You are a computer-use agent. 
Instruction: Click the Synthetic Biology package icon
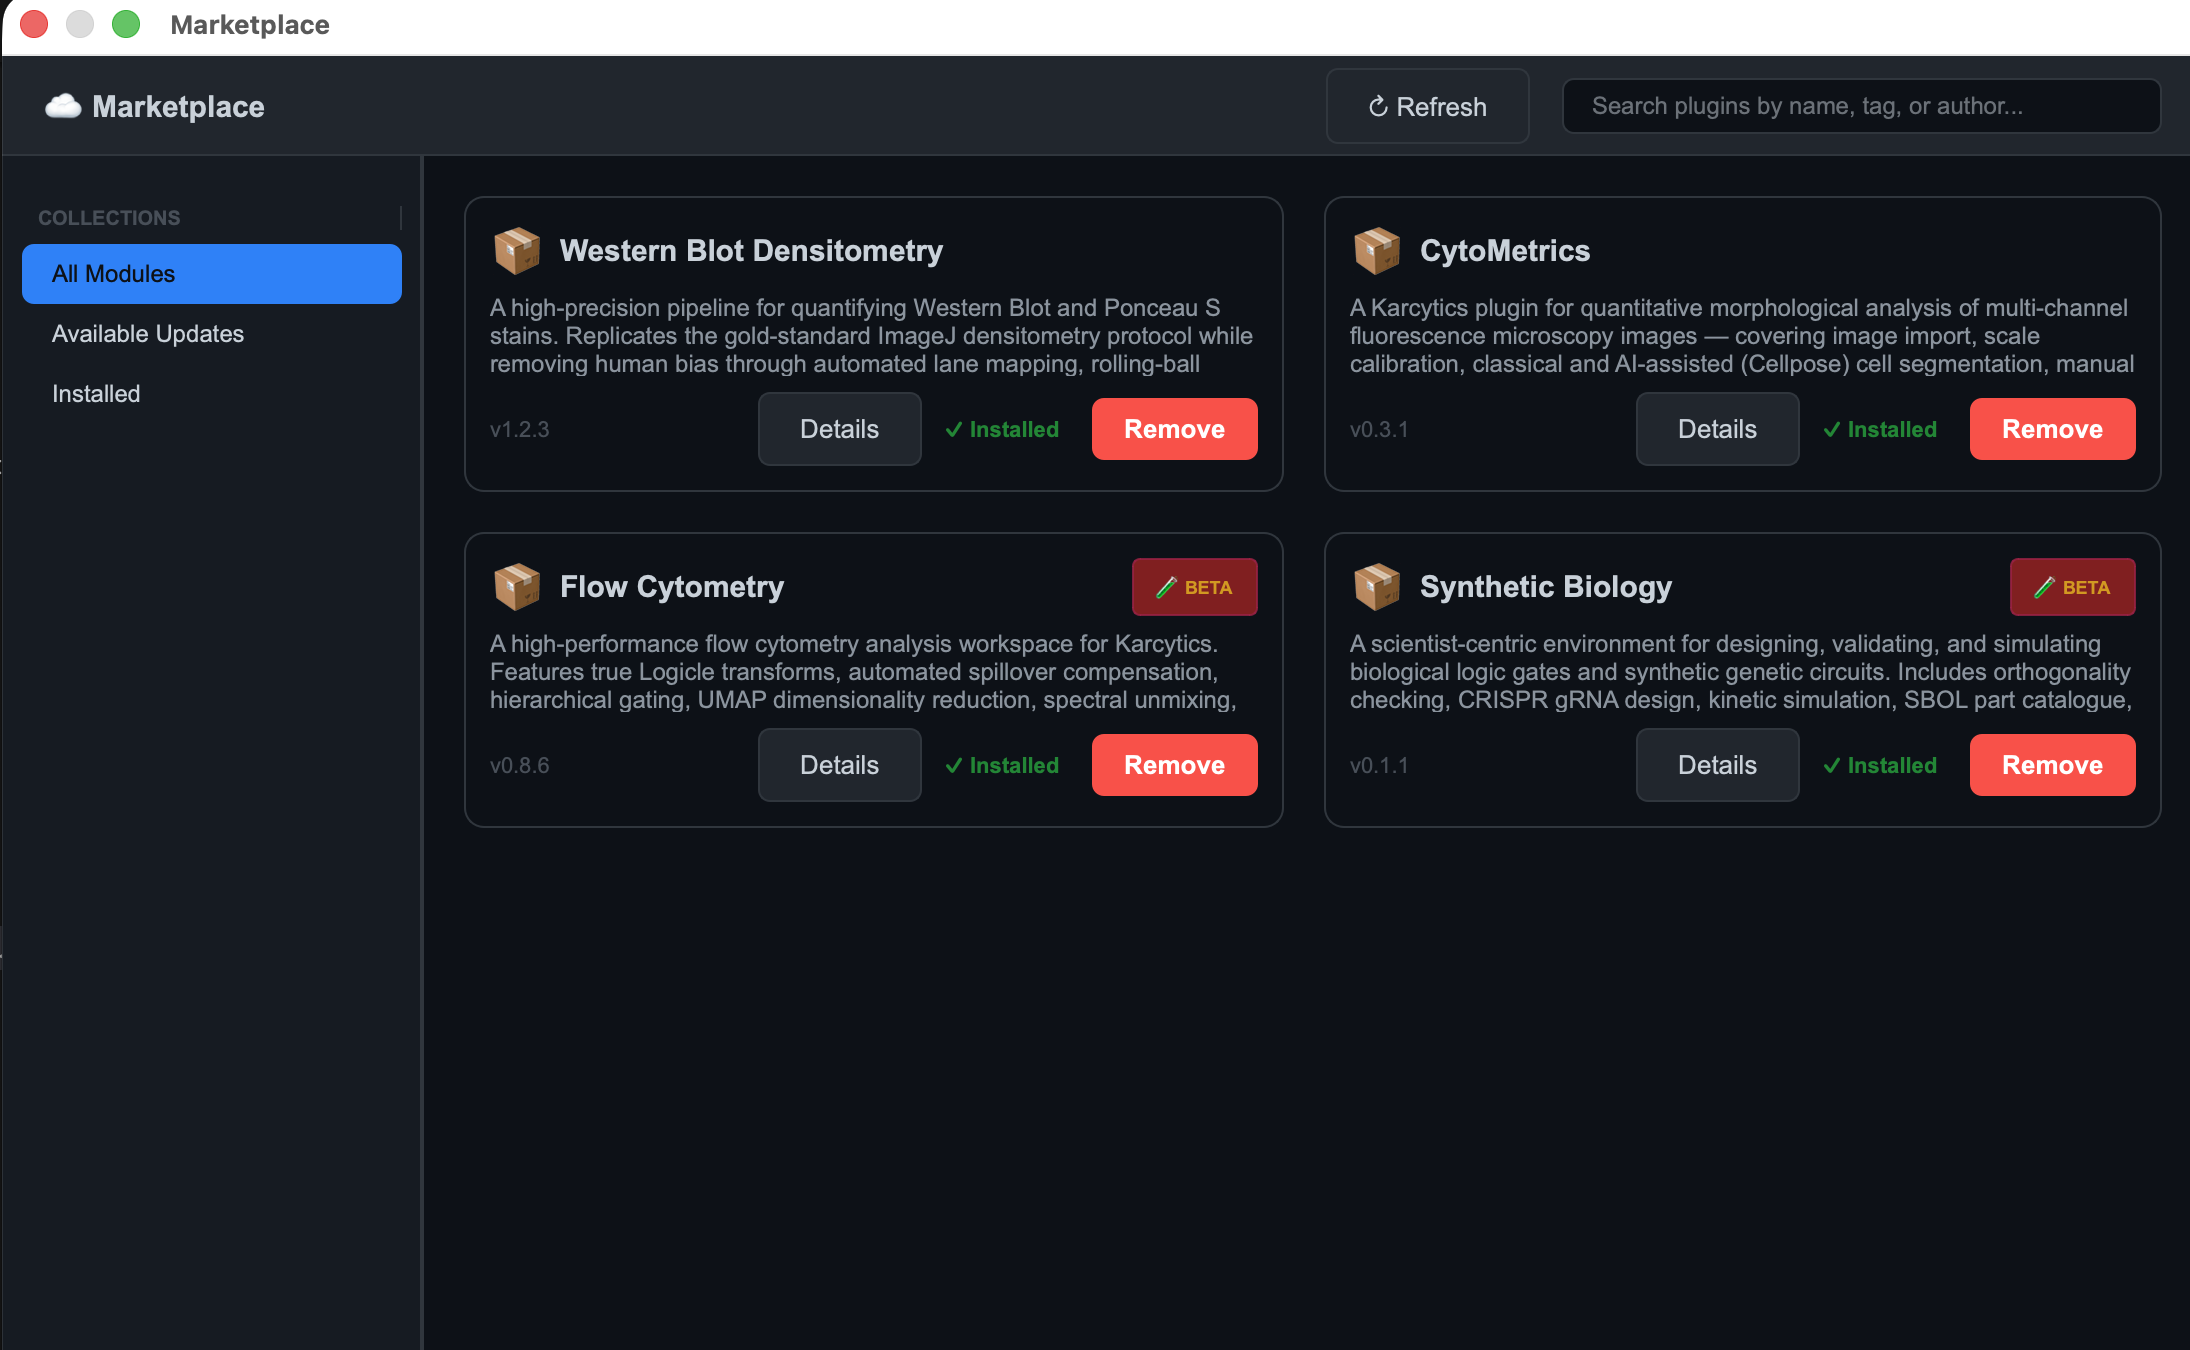(x=1377, y=586)
